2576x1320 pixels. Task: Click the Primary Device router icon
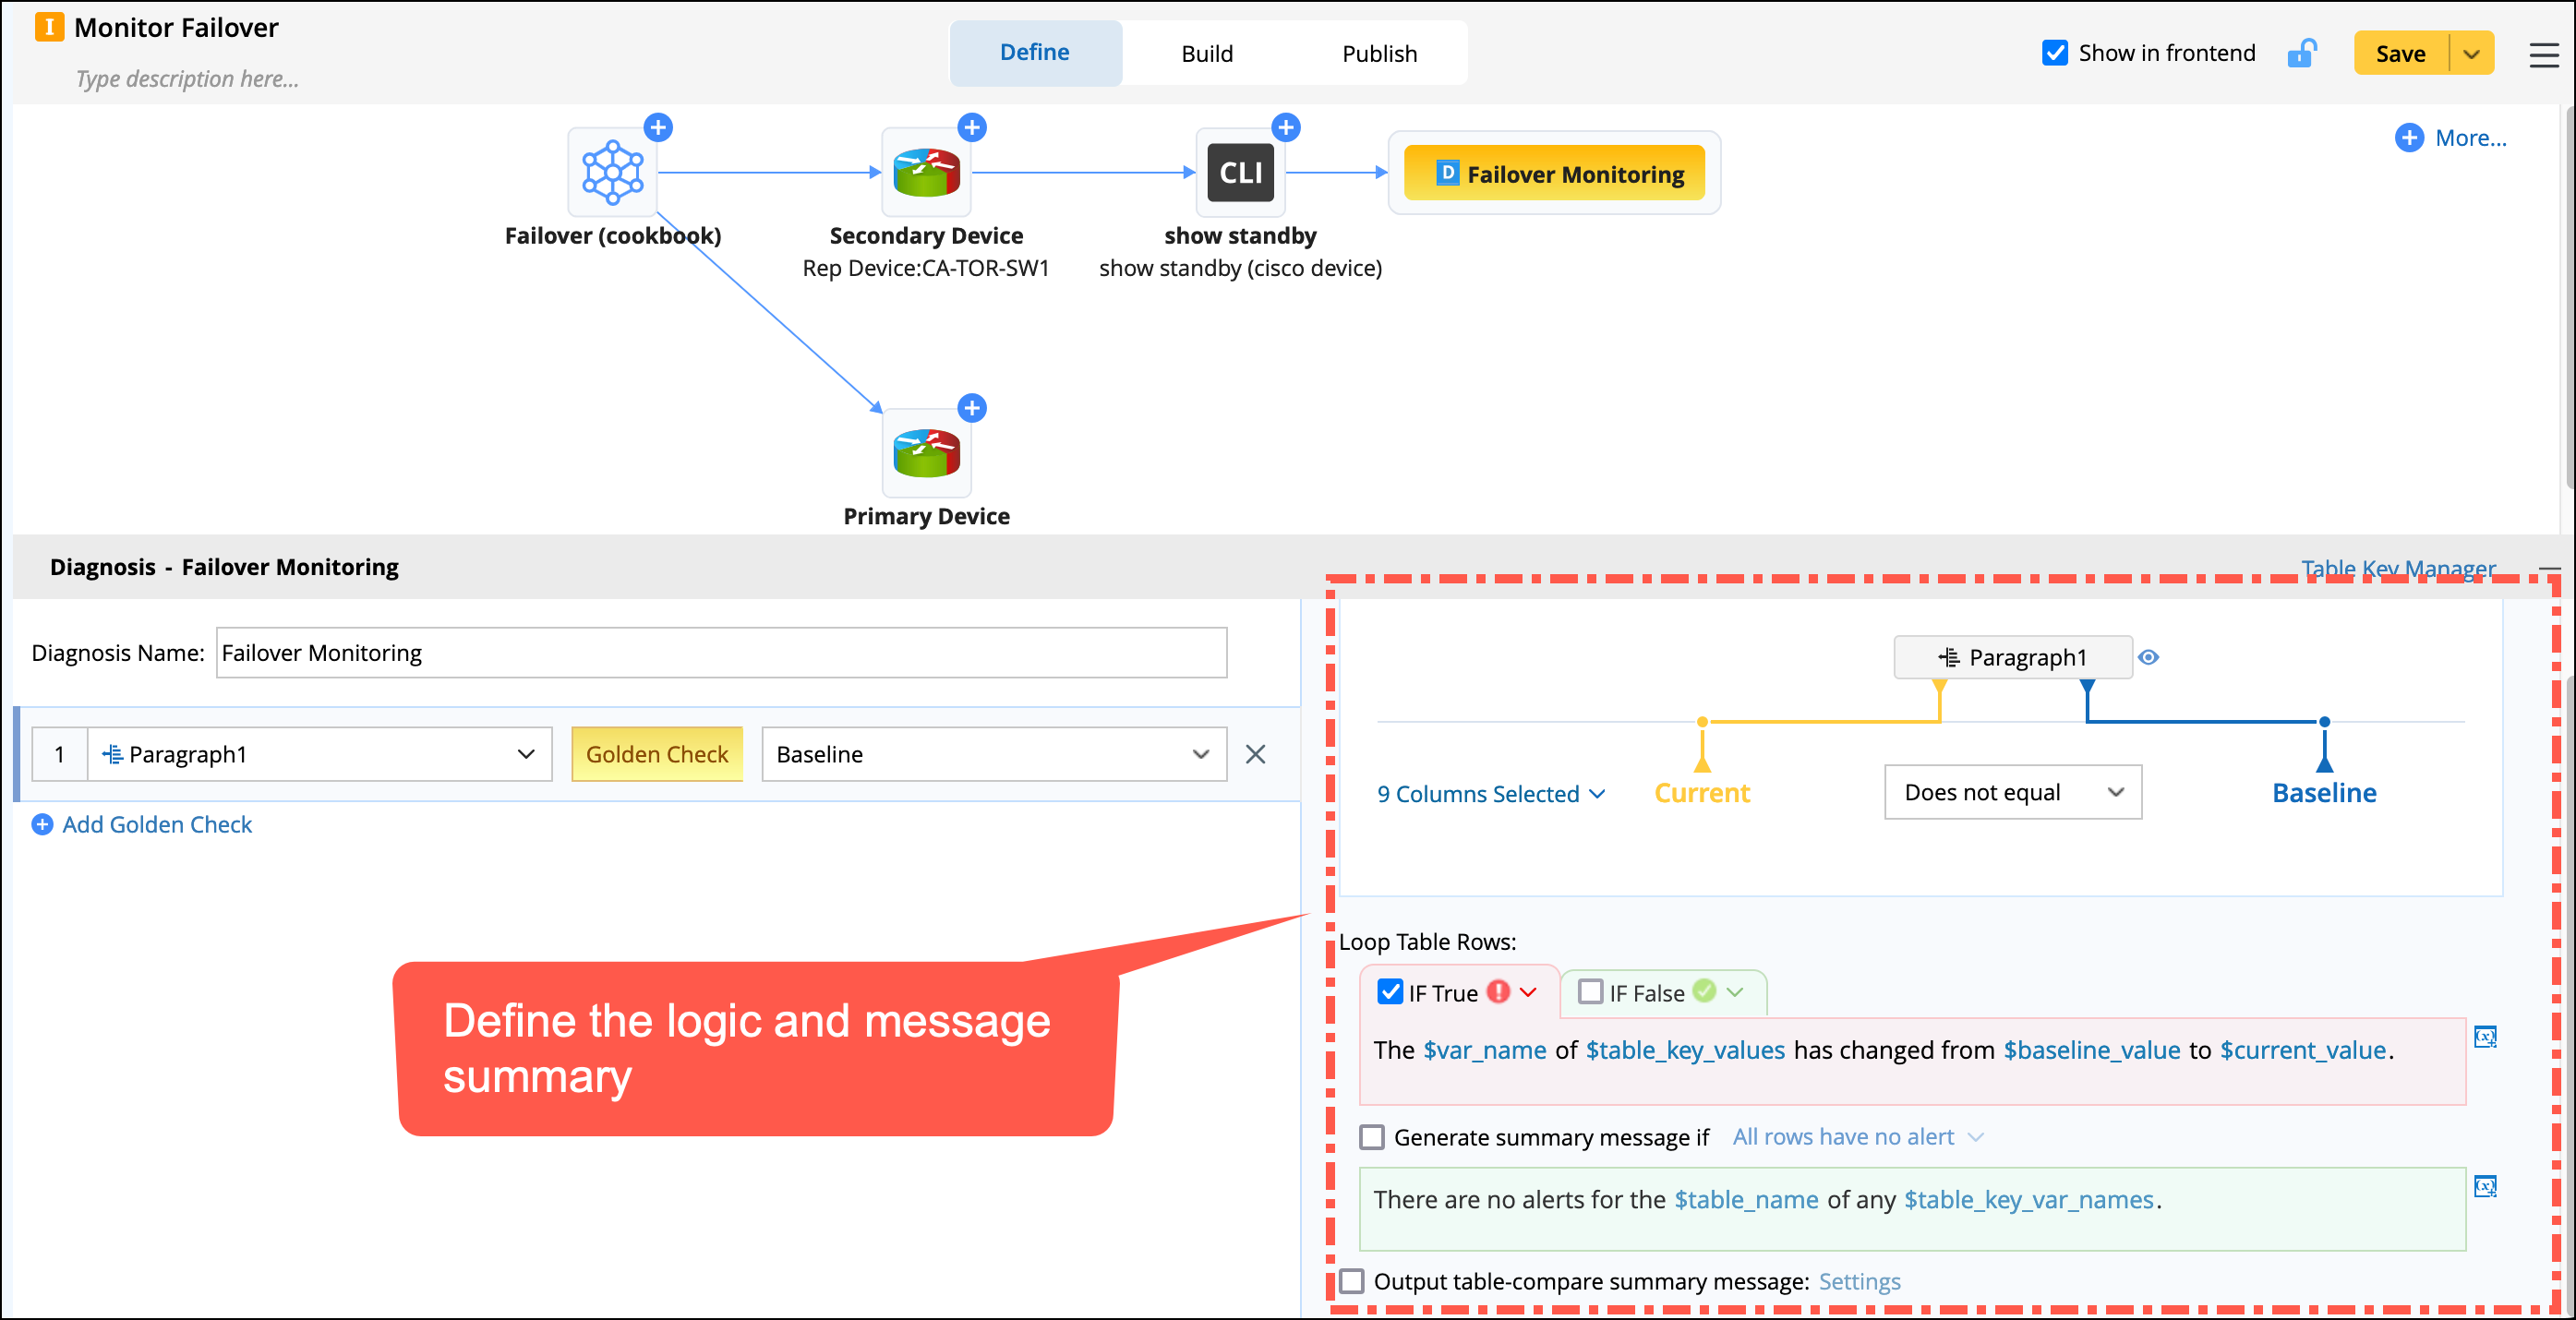pos(926,453)
